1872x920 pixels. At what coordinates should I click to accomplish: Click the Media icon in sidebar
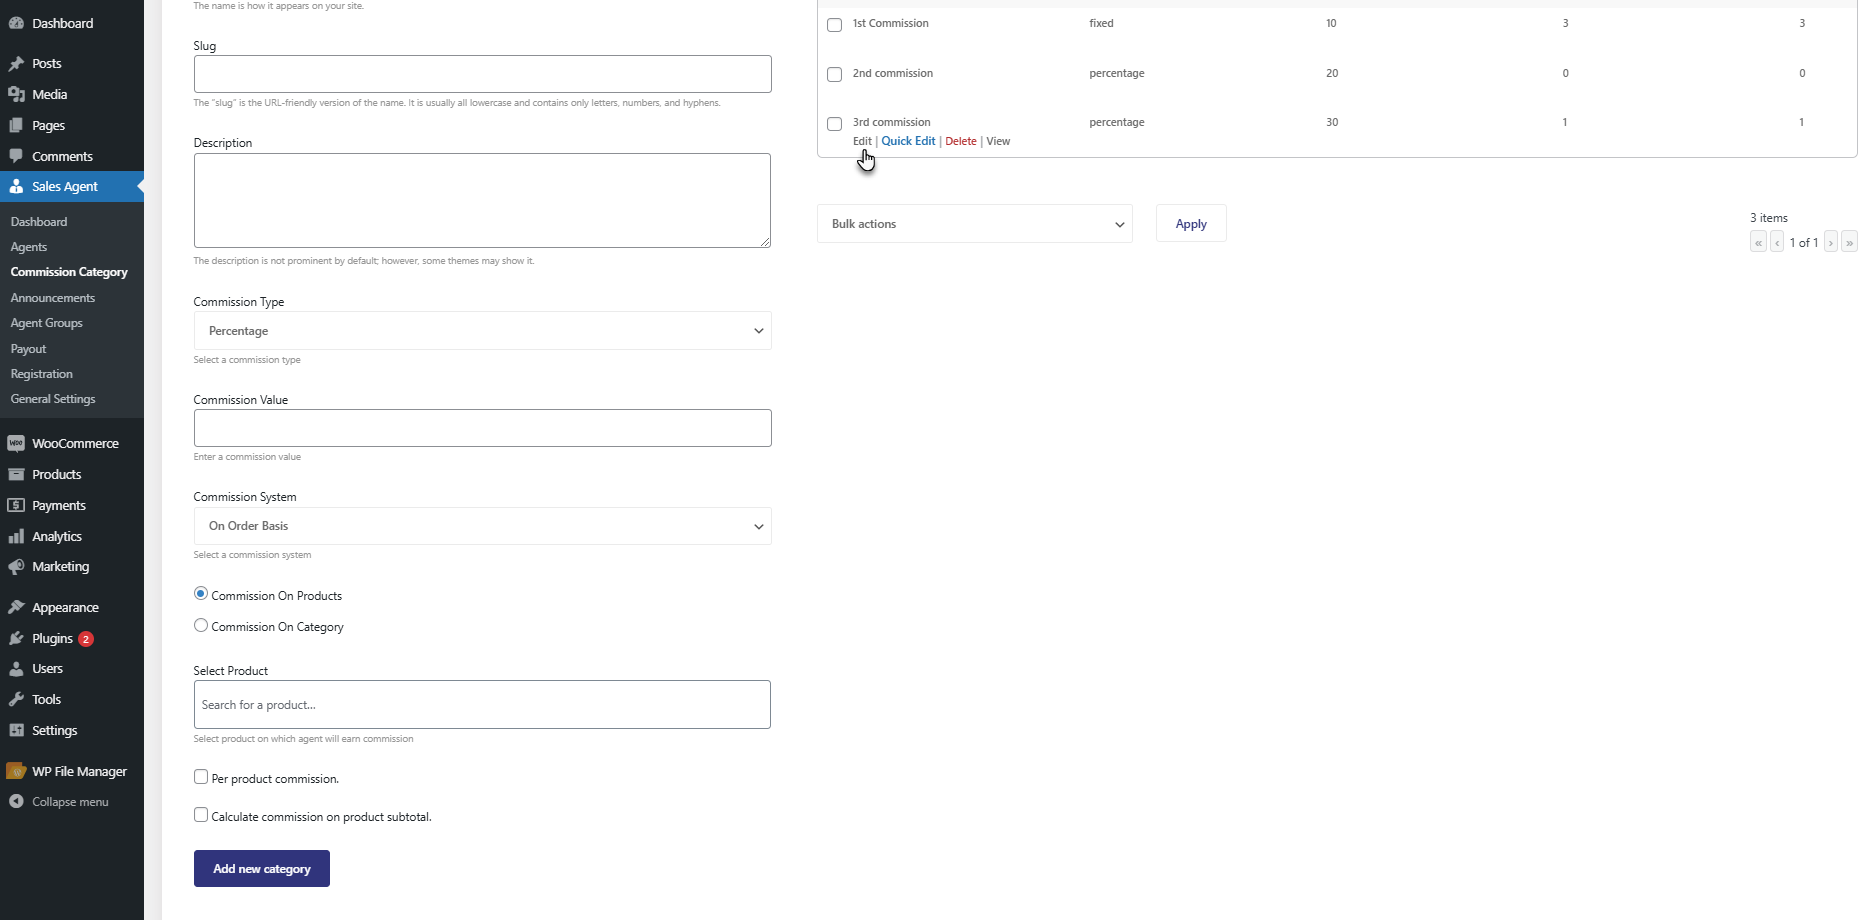tap(16, 95)
